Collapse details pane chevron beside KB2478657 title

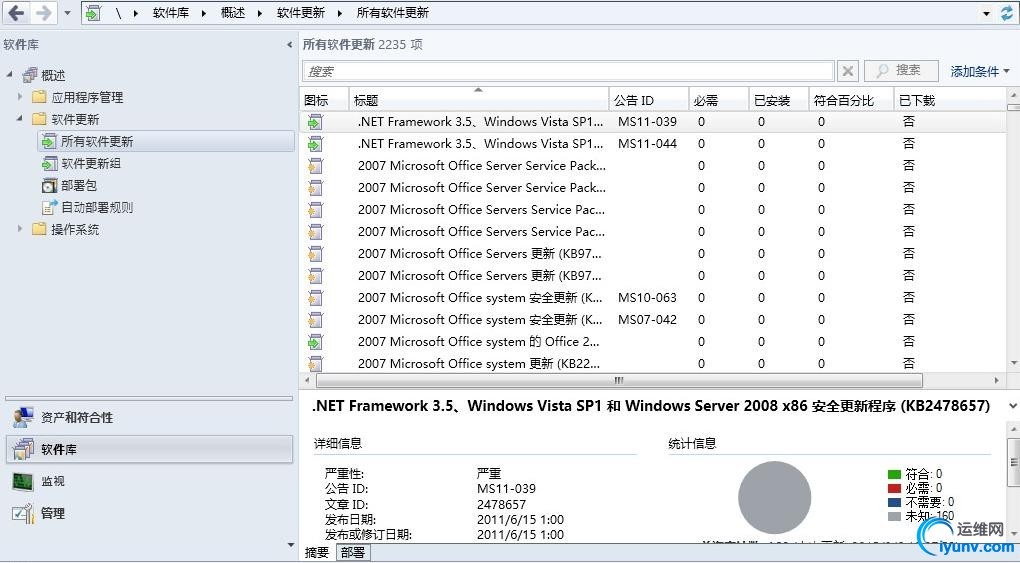pos(1013,406)
